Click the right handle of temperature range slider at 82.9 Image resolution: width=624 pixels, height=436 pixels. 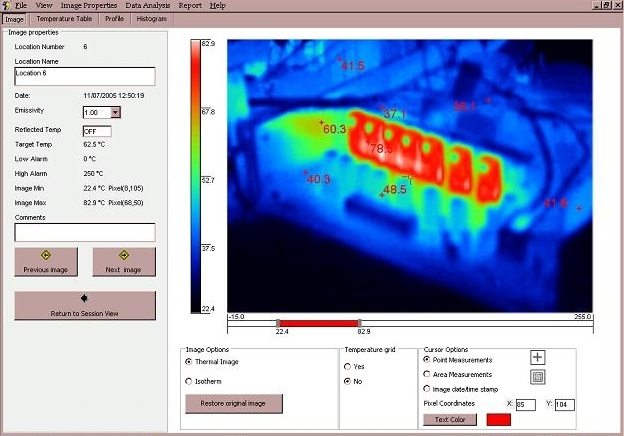tap(359, 323)
